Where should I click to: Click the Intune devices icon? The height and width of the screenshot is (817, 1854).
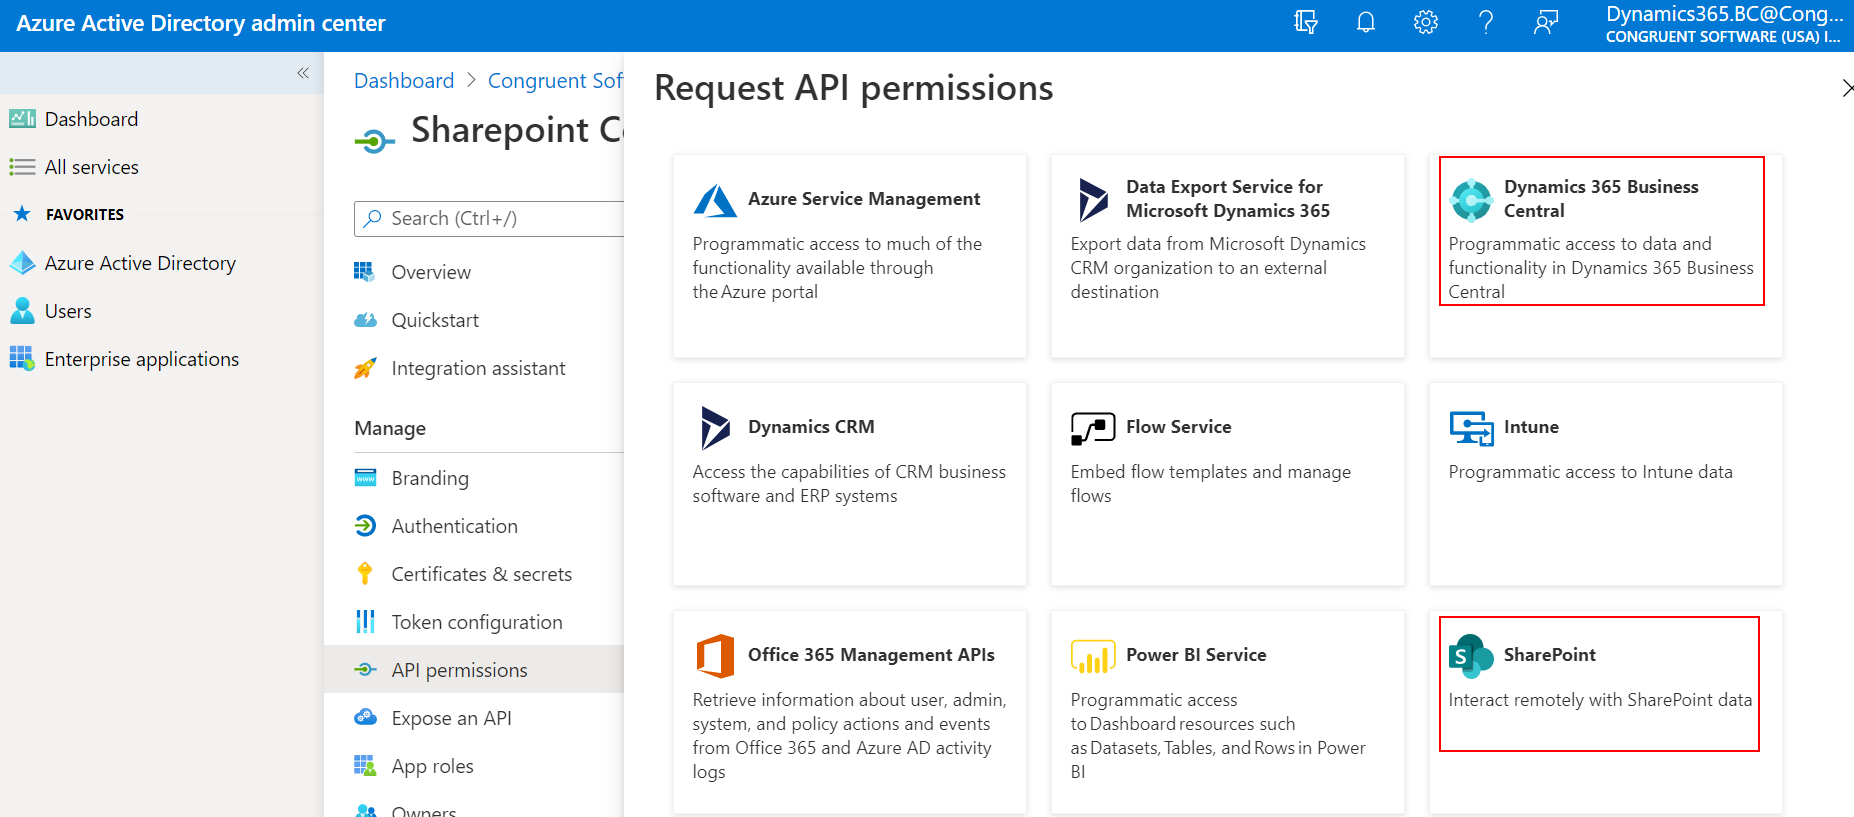tap(1471, 428)
